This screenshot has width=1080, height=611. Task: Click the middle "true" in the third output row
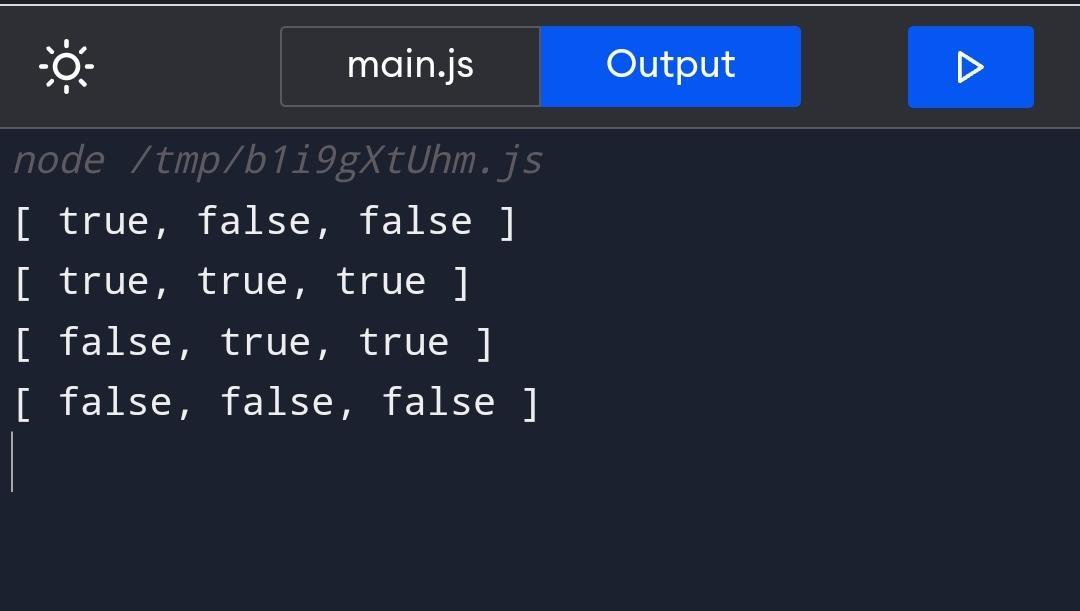pos(265,343)
